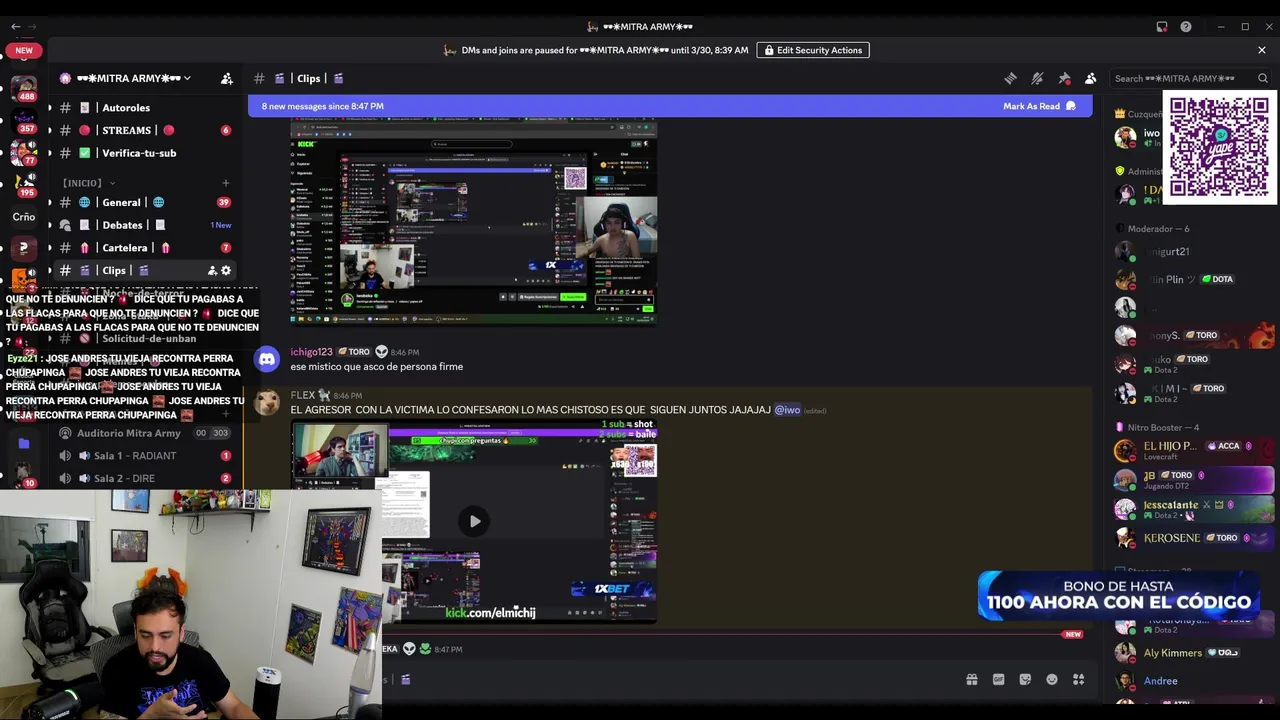Click the hash icon of the Clips header
Viewport: 1280px width, 720px height.
pos(259,78)
